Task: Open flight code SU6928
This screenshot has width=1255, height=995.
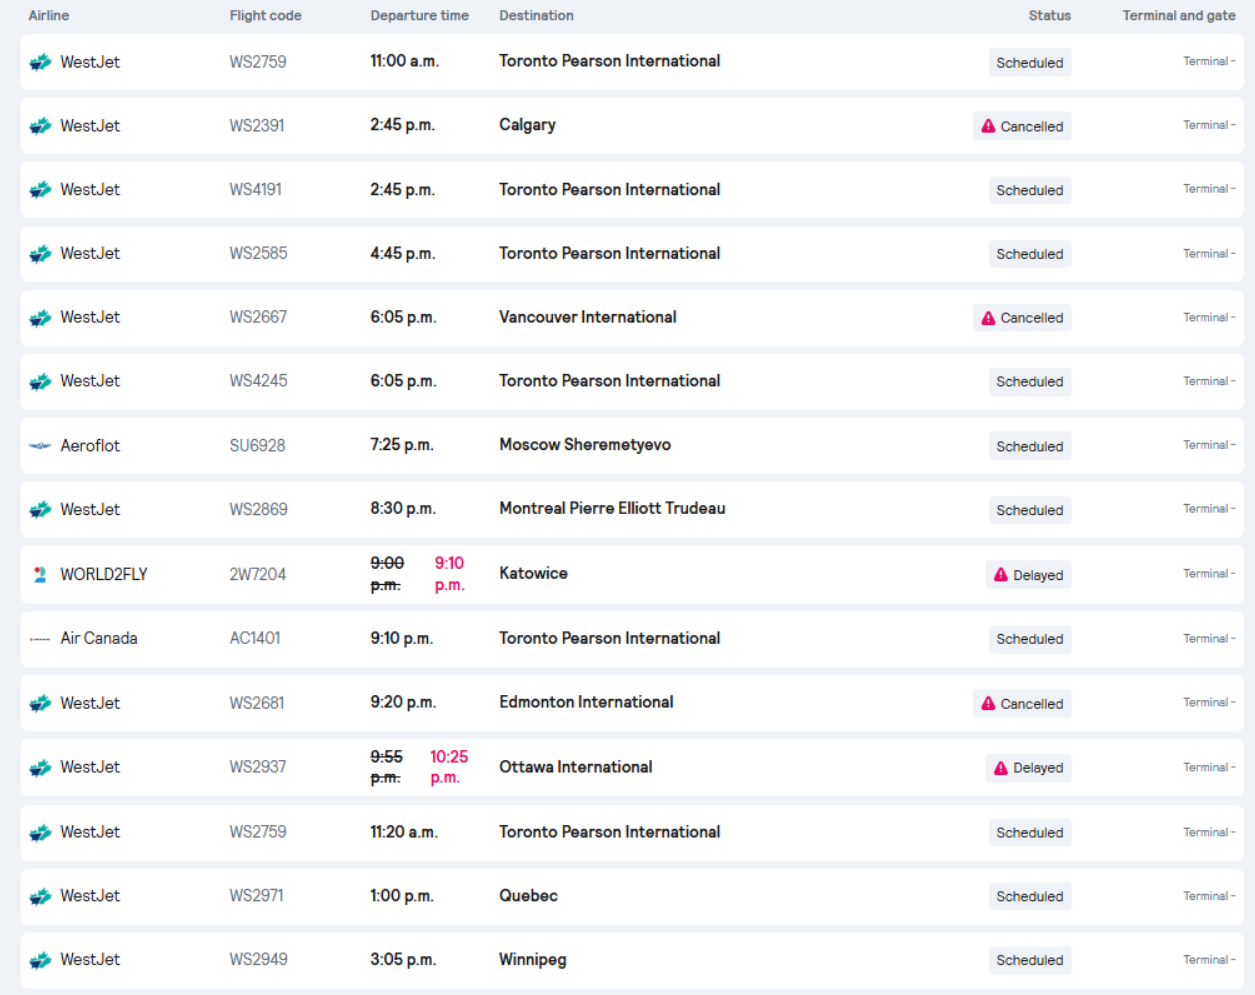Action: click(257, 446)
